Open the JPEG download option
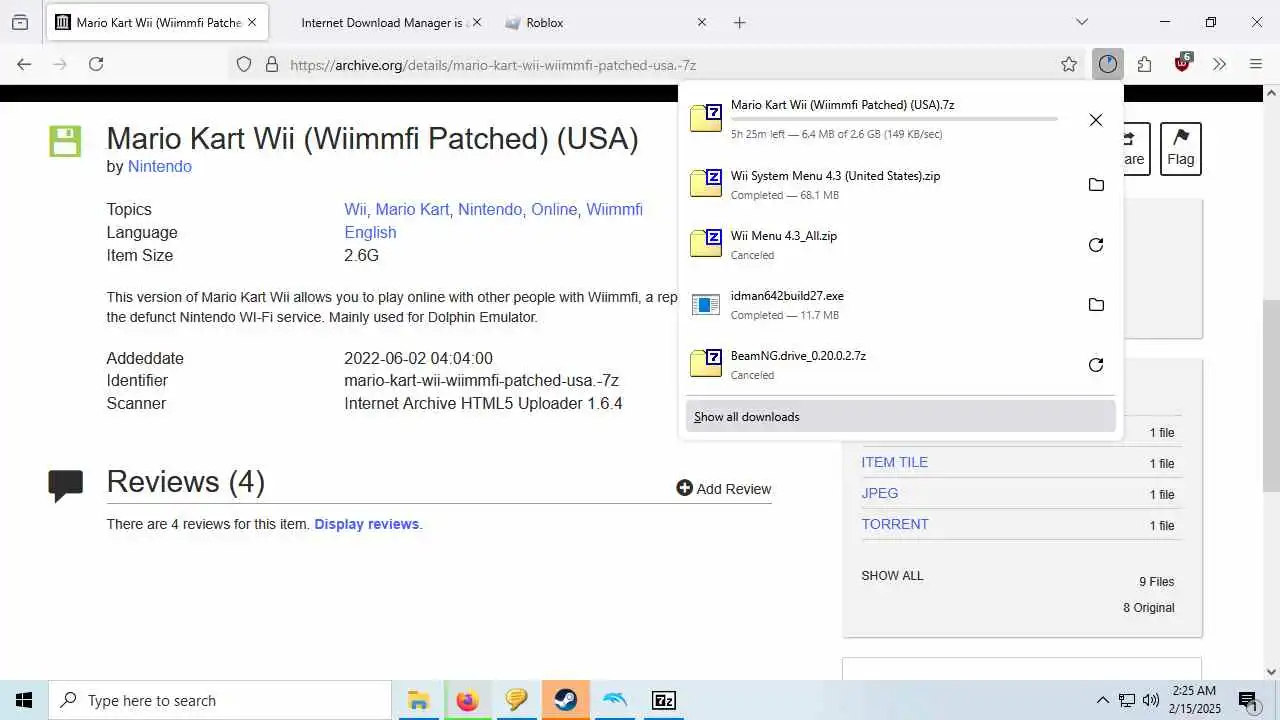The height and width of the screenshot is (720, 1280). [880, 493]
